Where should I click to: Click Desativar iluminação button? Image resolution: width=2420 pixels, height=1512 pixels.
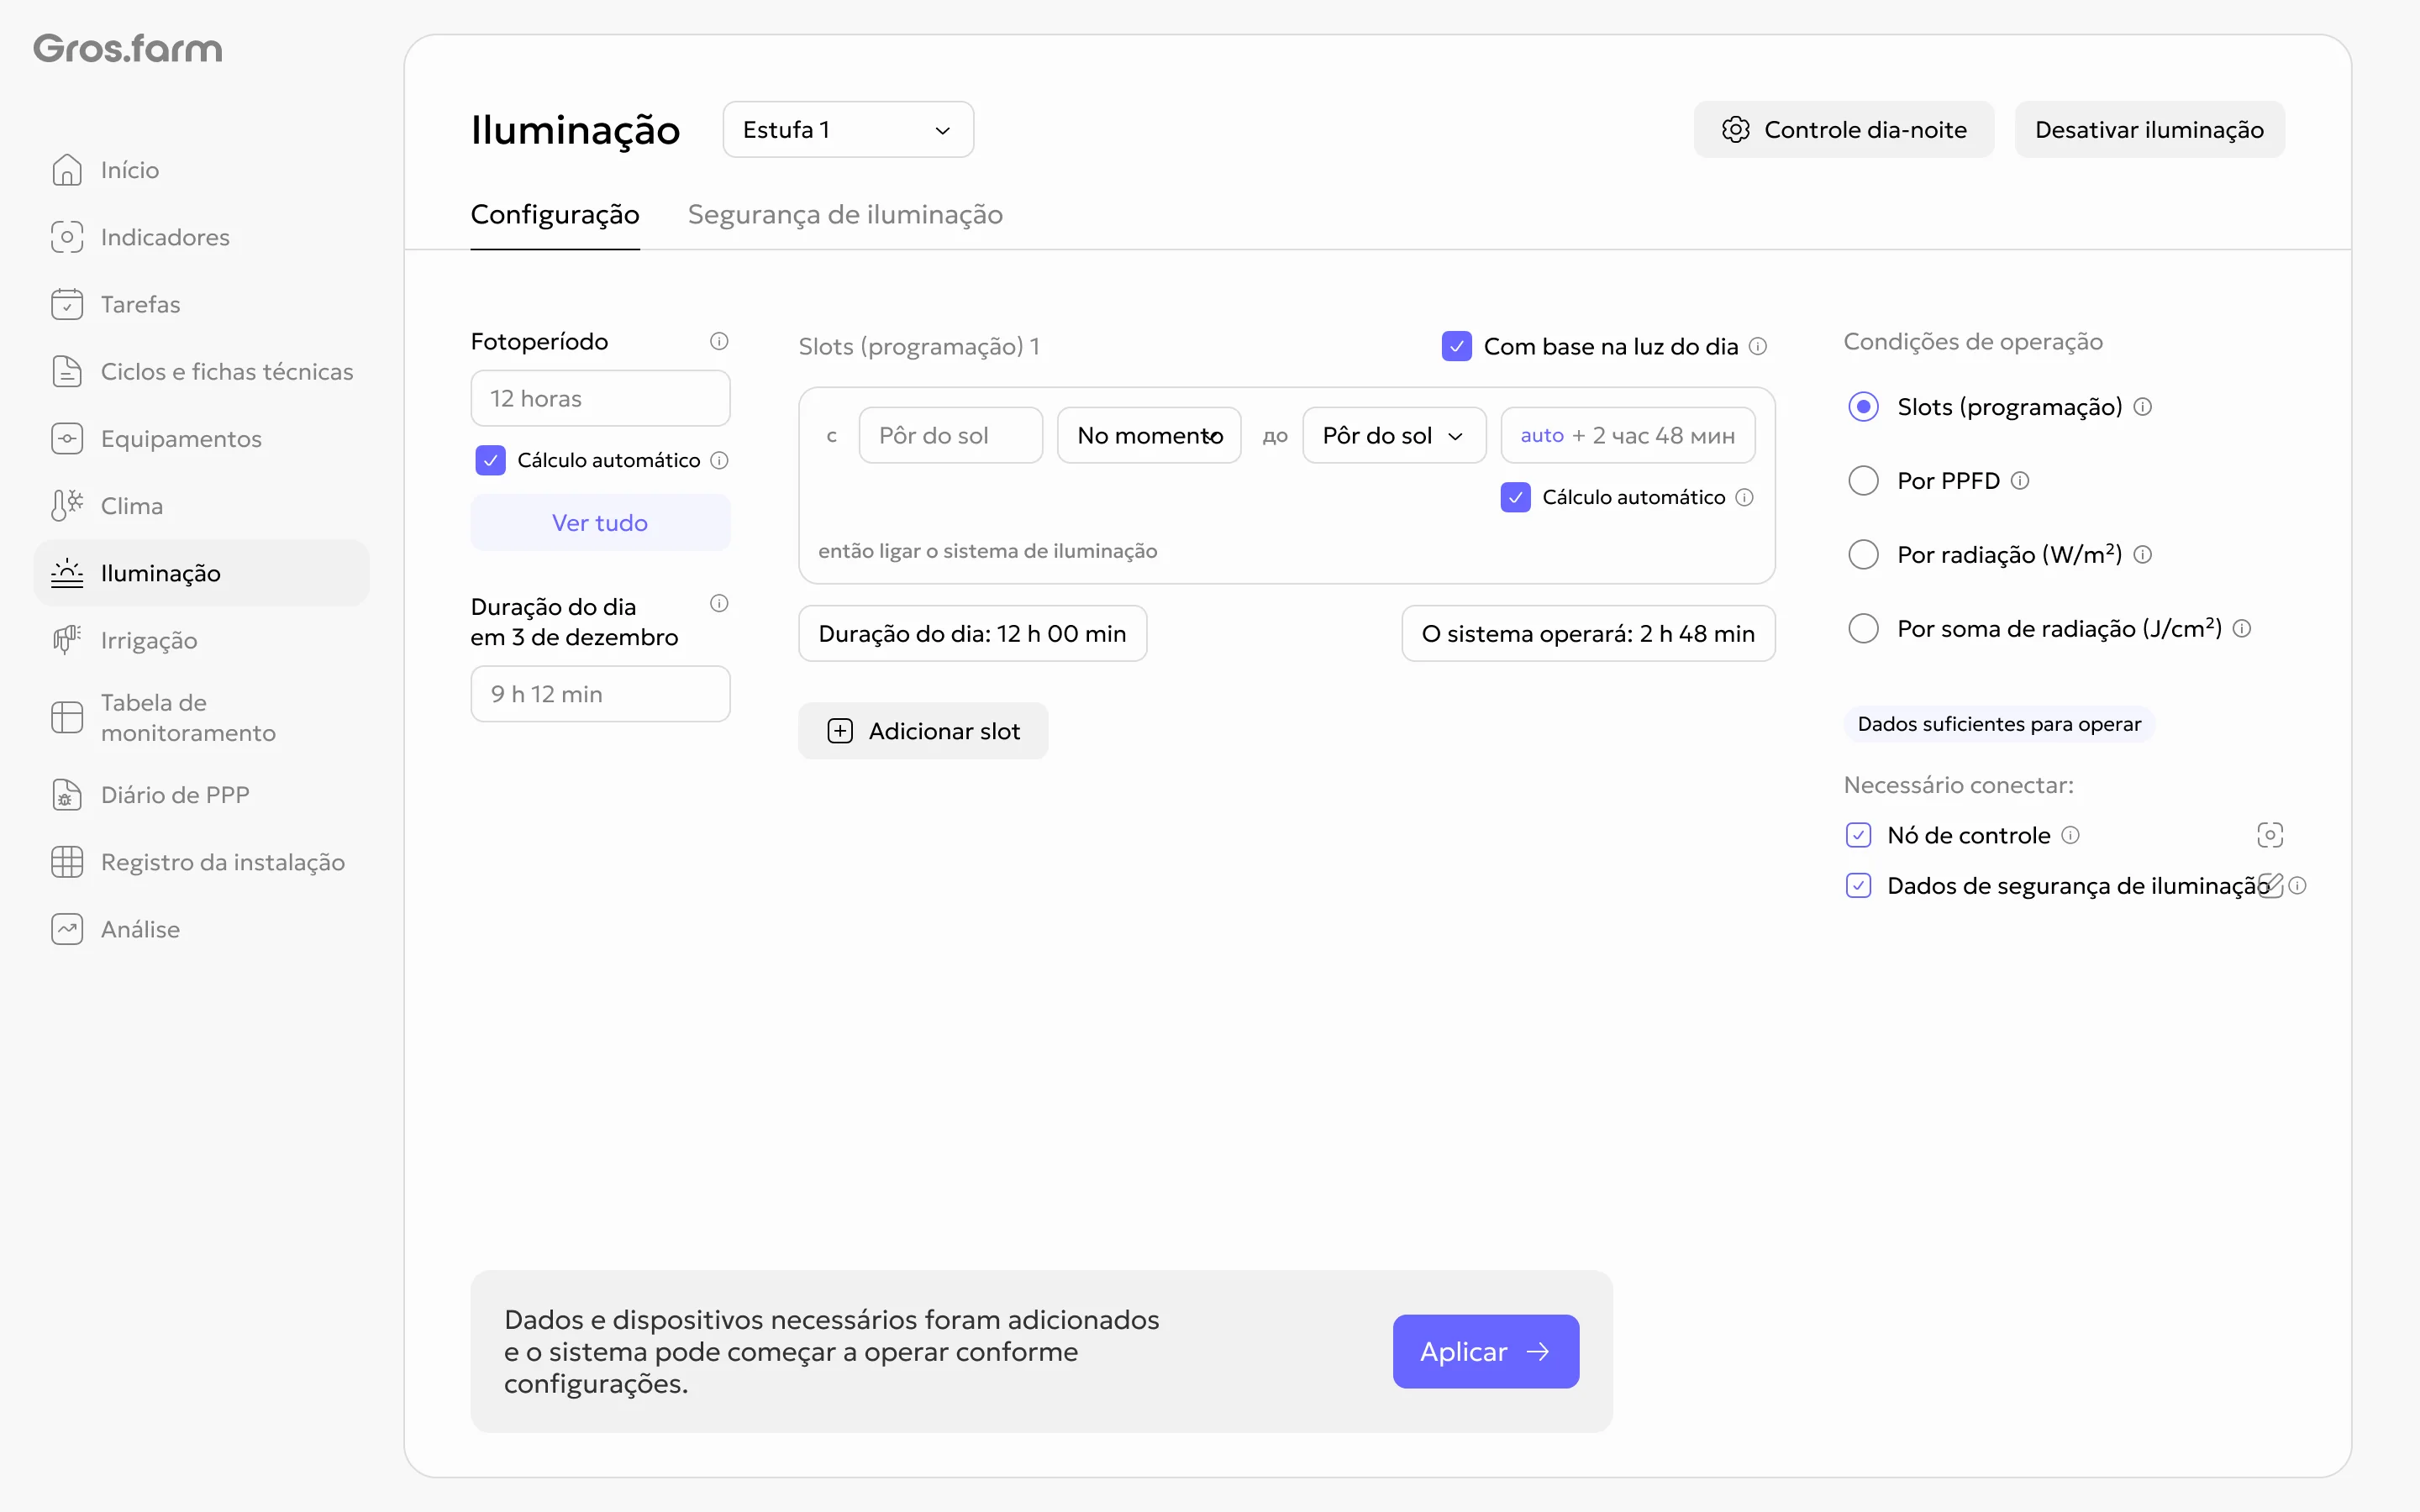(x=2150, y=129)
